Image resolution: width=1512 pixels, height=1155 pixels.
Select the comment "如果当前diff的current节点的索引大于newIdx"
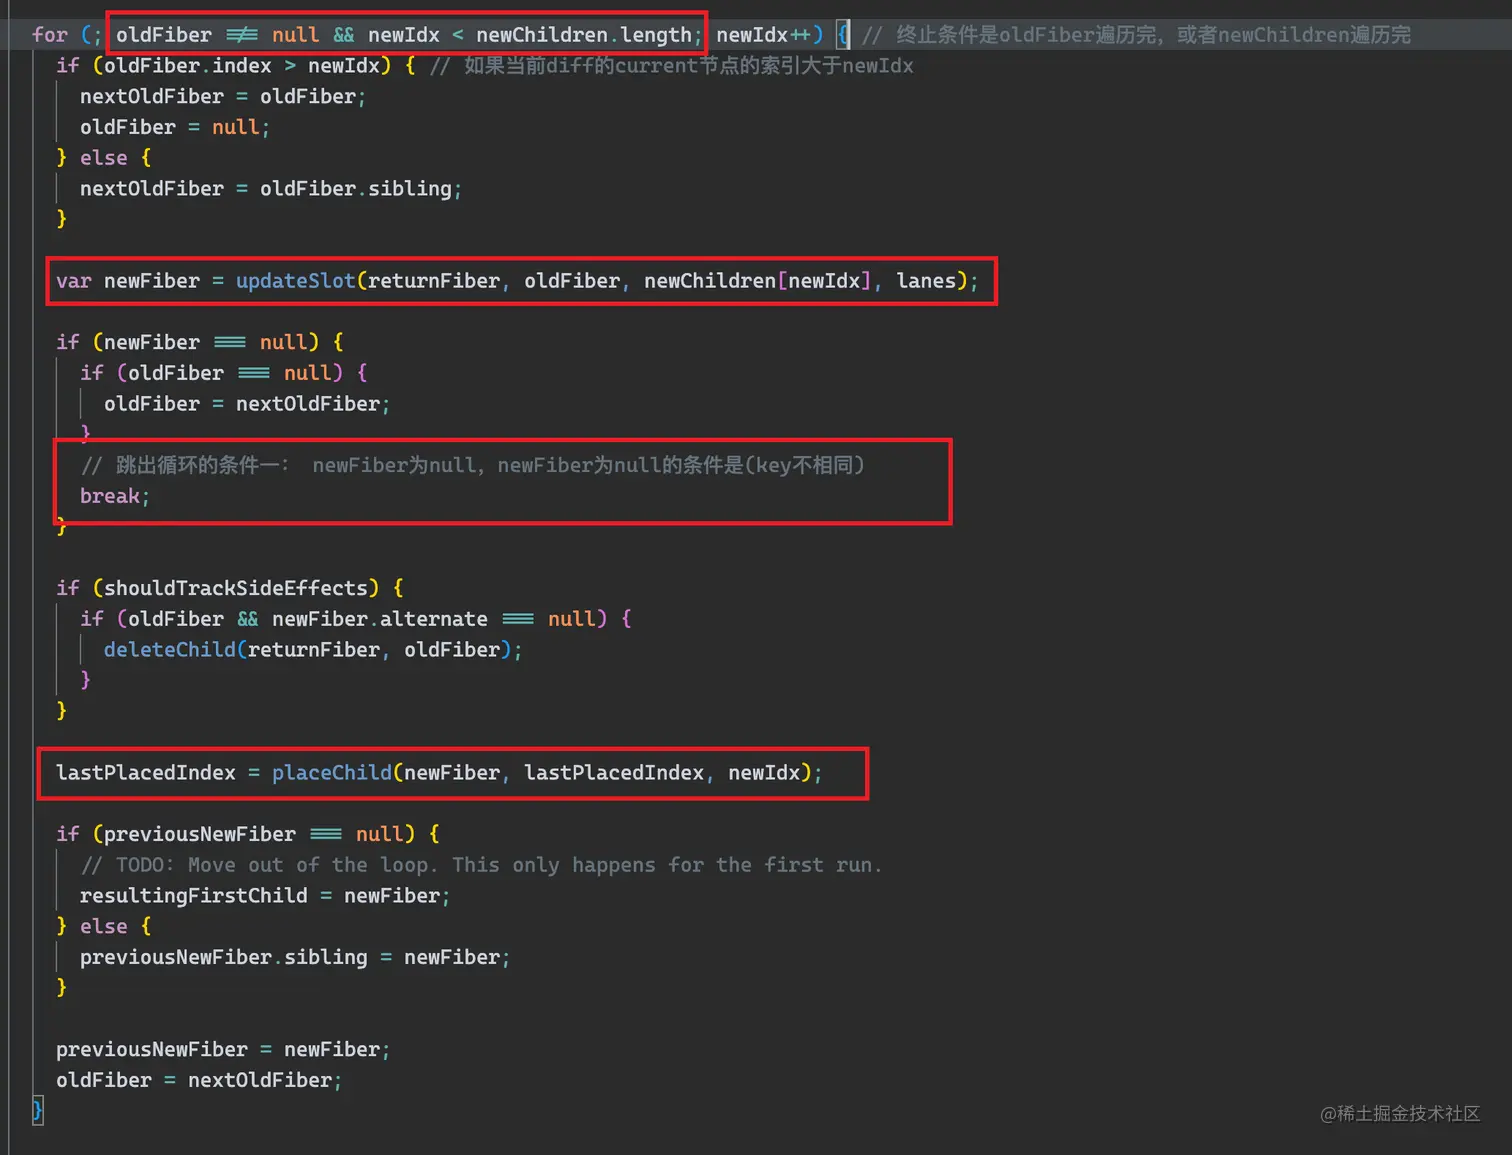[671, 66]
